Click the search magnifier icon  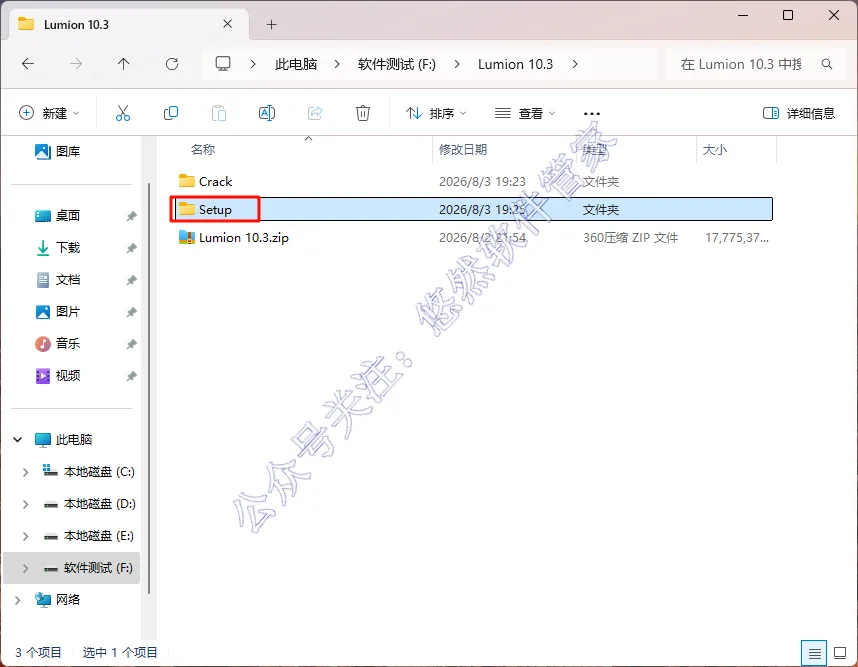(x=827, y=64)
